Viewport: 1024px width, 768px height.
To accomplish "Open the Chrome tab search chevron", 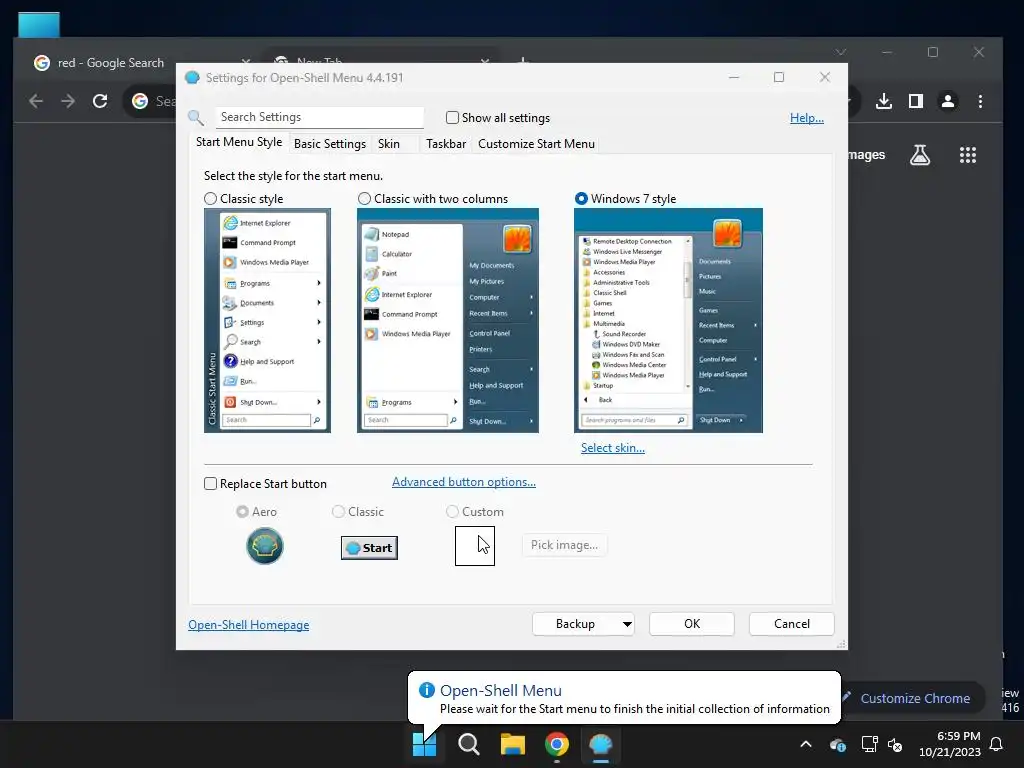I will (841, 52).
